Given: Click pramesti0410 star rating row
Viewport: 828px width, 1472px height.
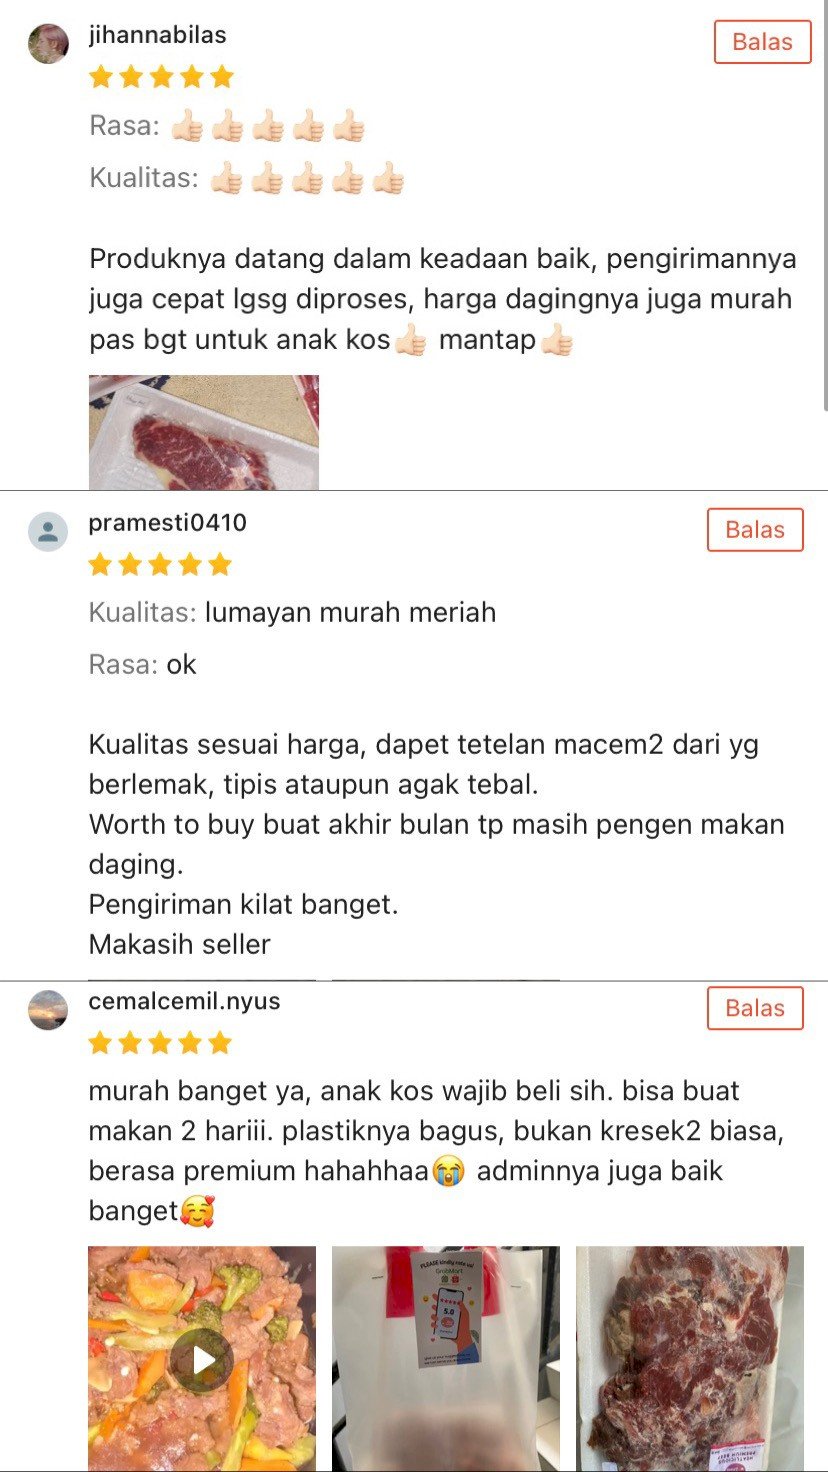Looking at the screenshot, I should pyautogui.click(x=160, y=565).
